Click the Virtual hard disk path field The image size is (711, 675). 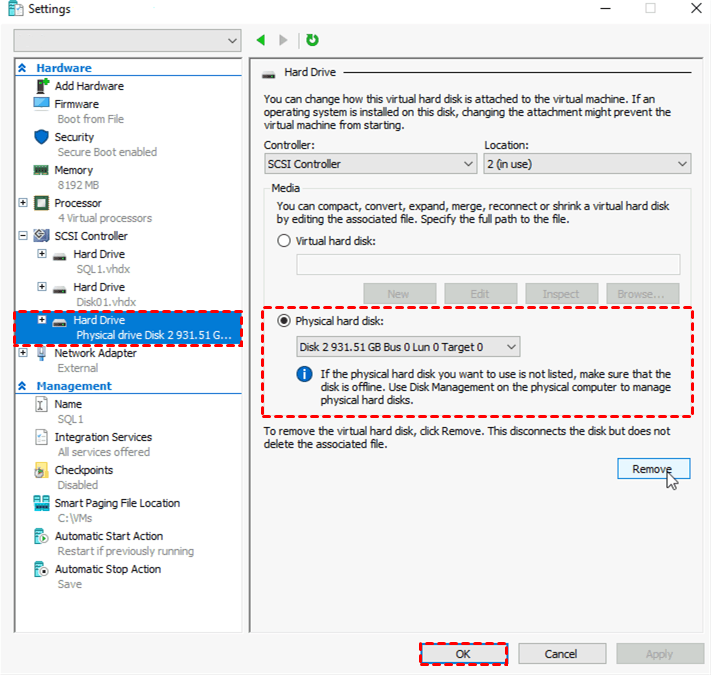488,264
